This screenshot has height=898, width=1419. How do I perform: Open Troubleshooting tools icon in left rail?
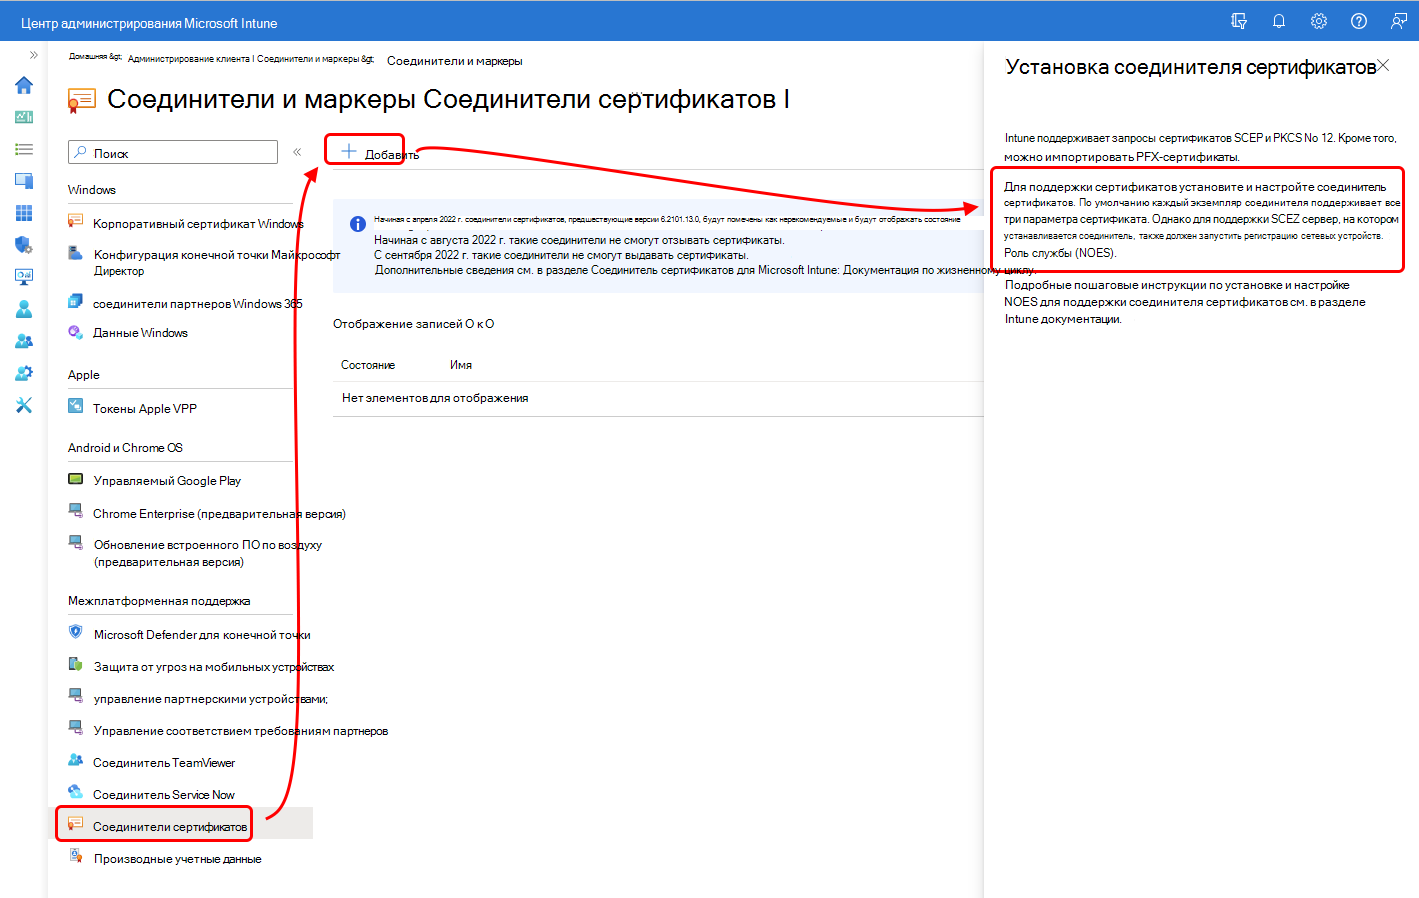(x=24, y=405)
